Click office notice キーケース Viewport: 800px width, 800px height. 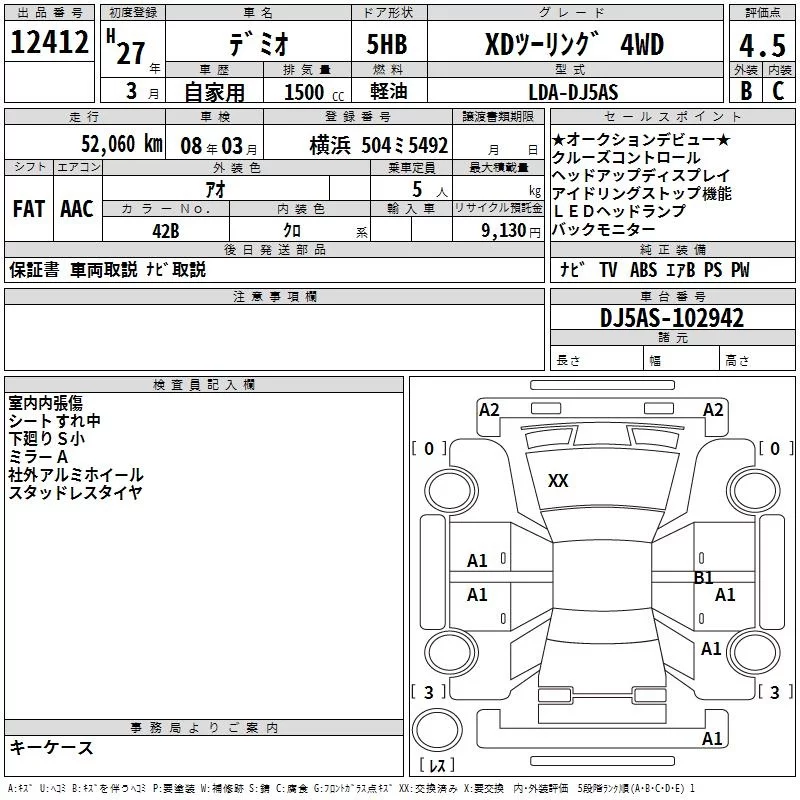(x=52, y=747)
